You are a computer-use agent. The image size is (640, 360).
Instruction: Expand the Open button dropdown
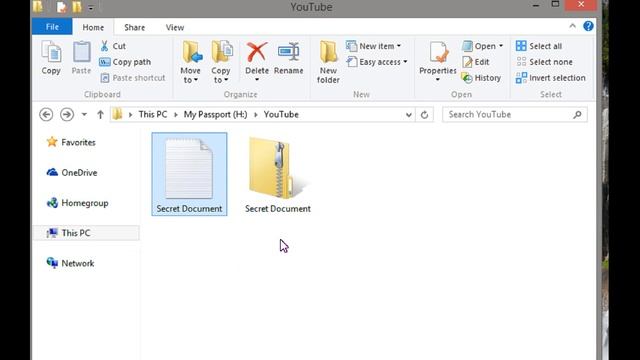(501, 46)
